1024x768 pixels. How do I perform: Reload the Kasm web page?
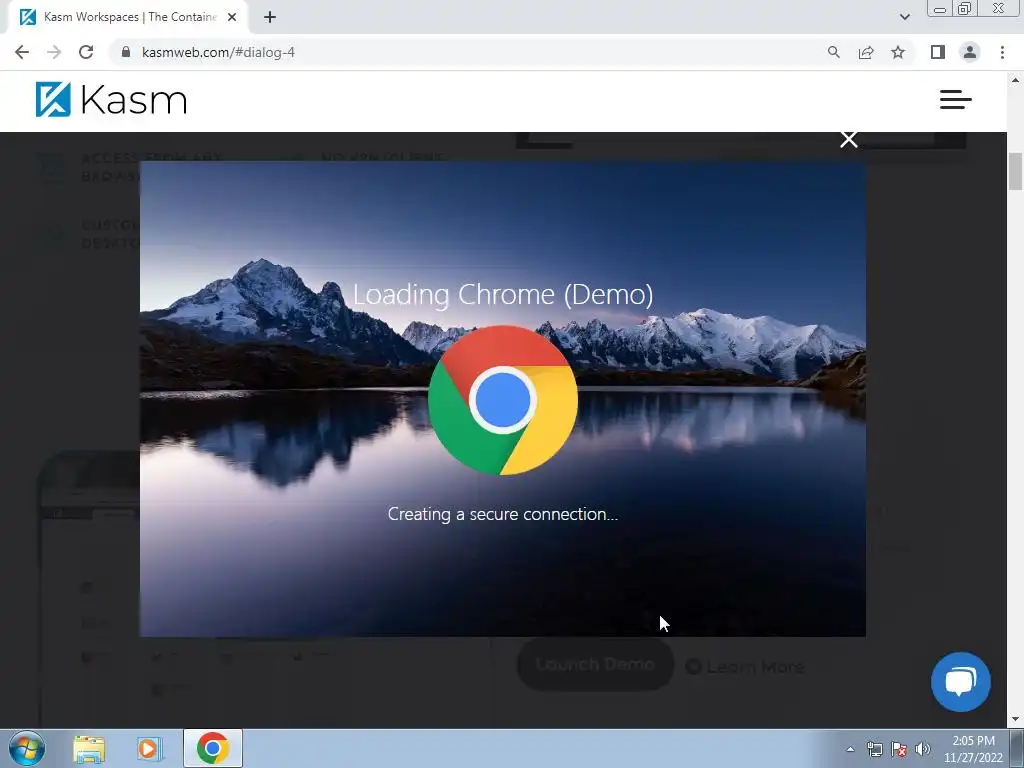coord(86,52)
